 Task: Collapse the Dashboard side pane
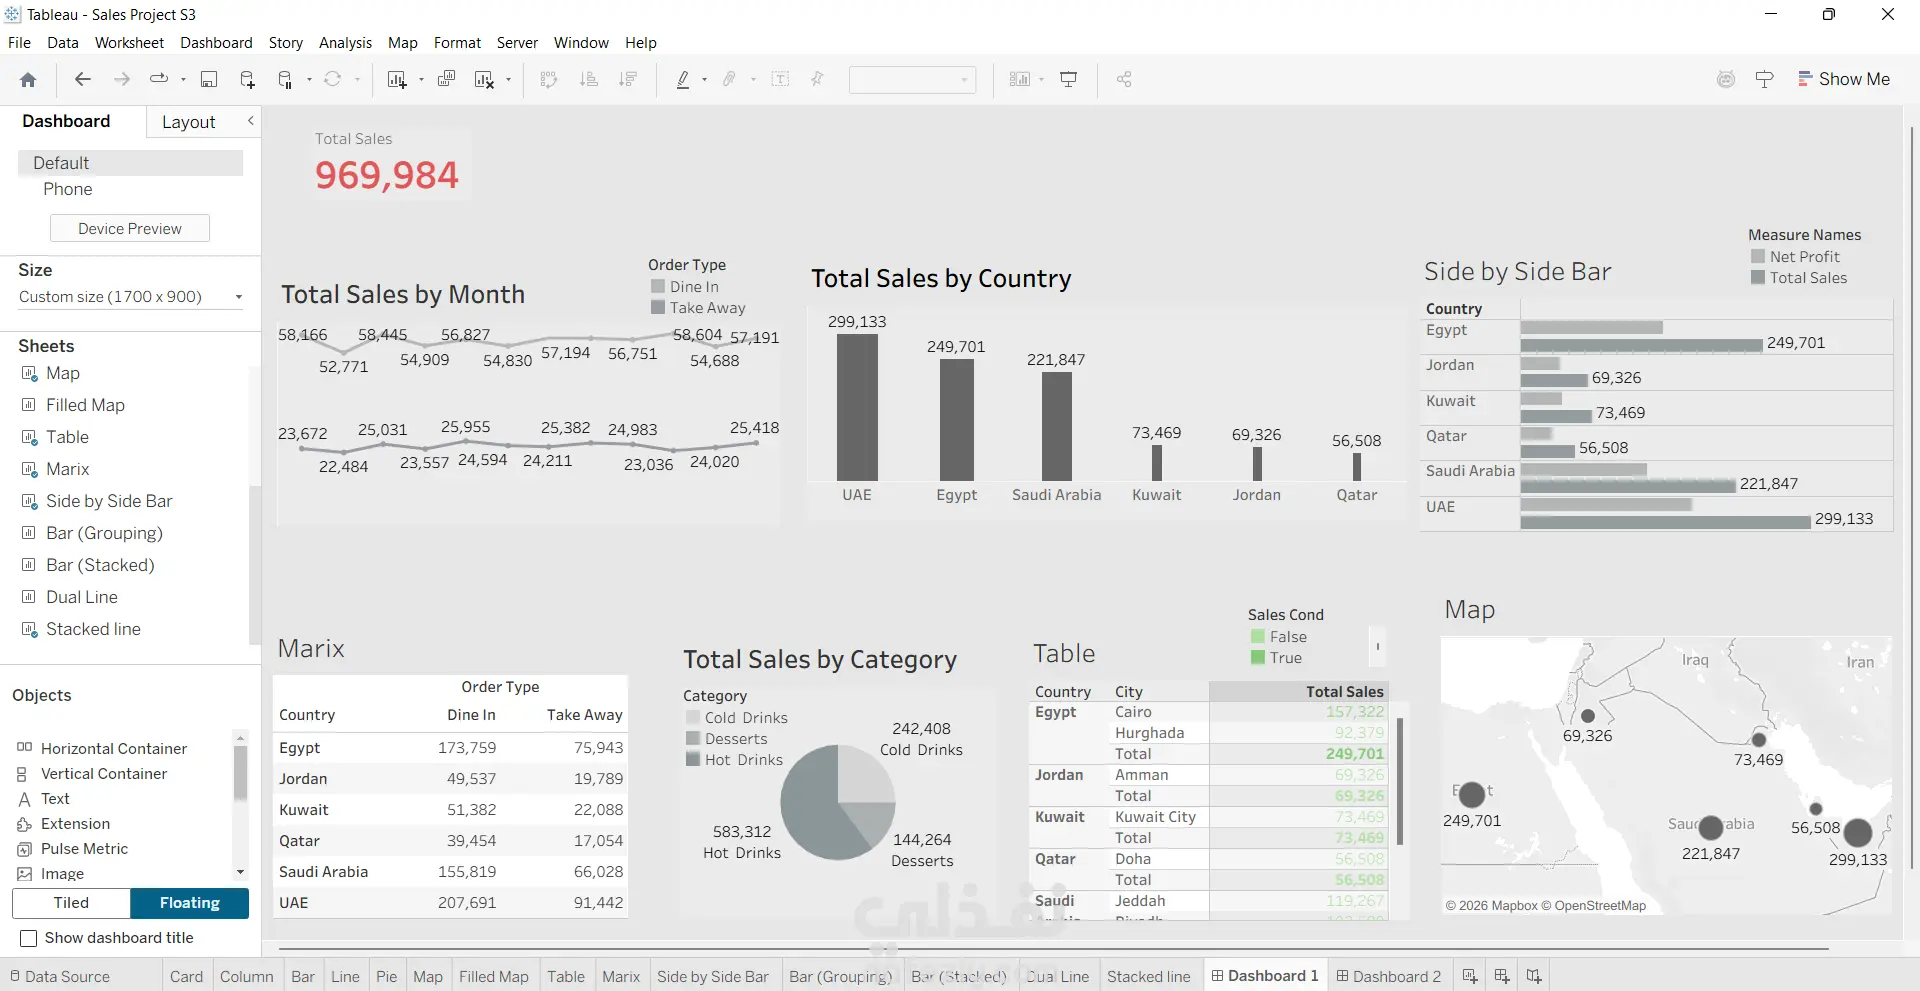[251, 121]
